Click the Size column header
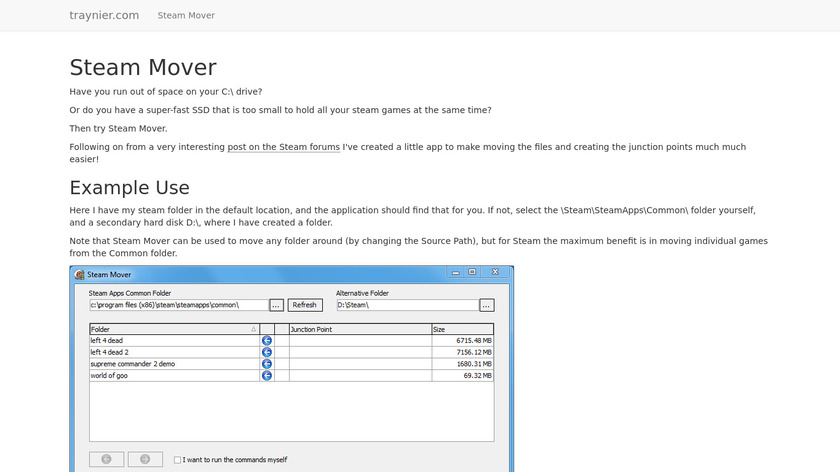Screen dimensions: 840x472 [462, 329]
